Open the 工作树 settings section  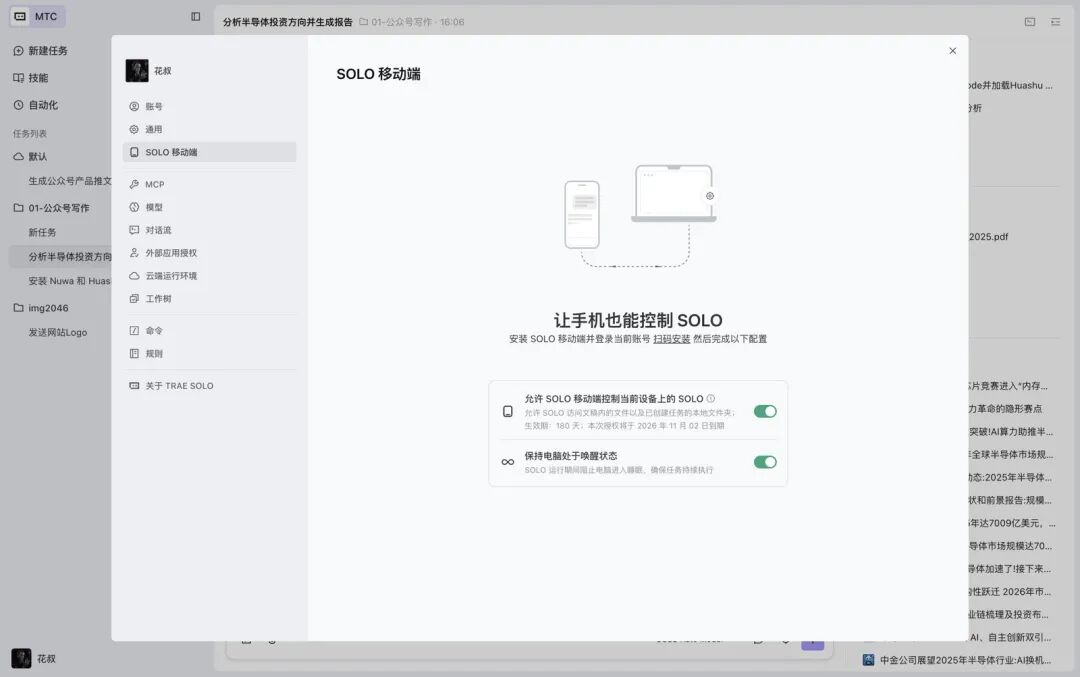[209, 298]
